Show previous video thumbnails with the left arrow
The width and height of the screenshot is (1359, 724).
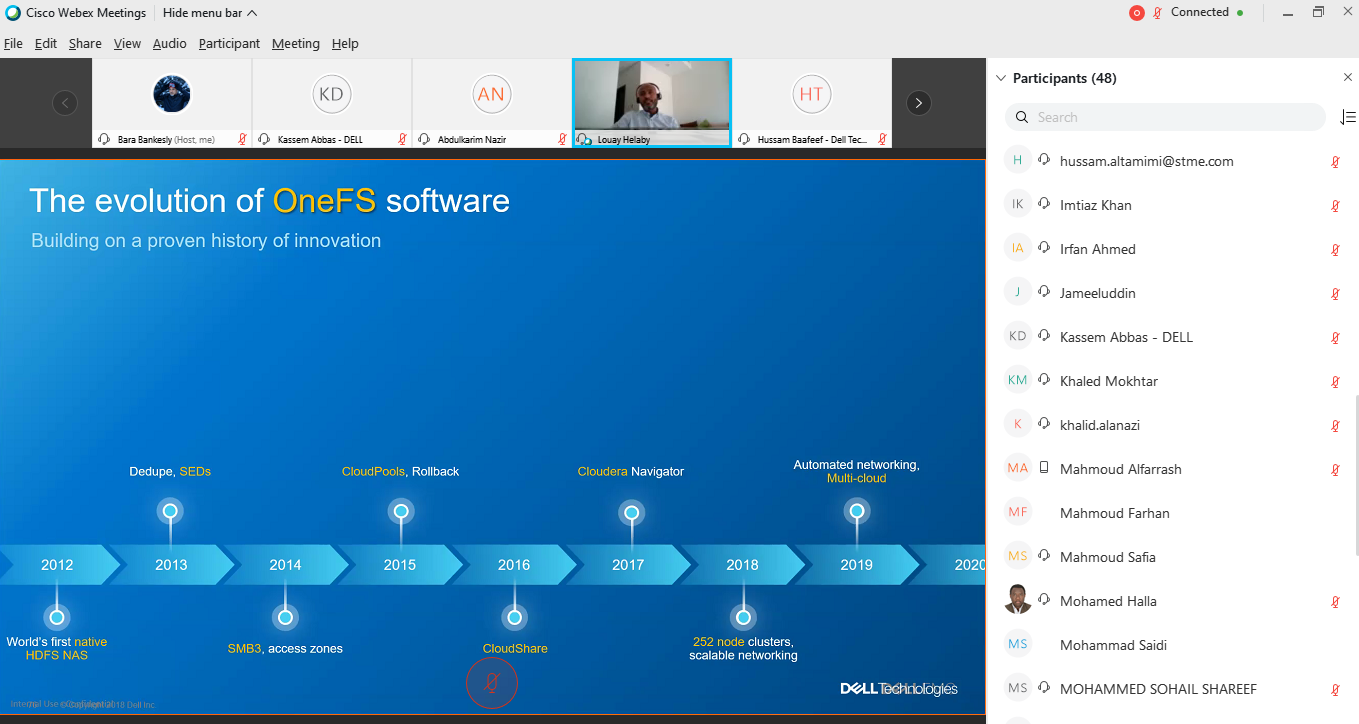(65, 103)
